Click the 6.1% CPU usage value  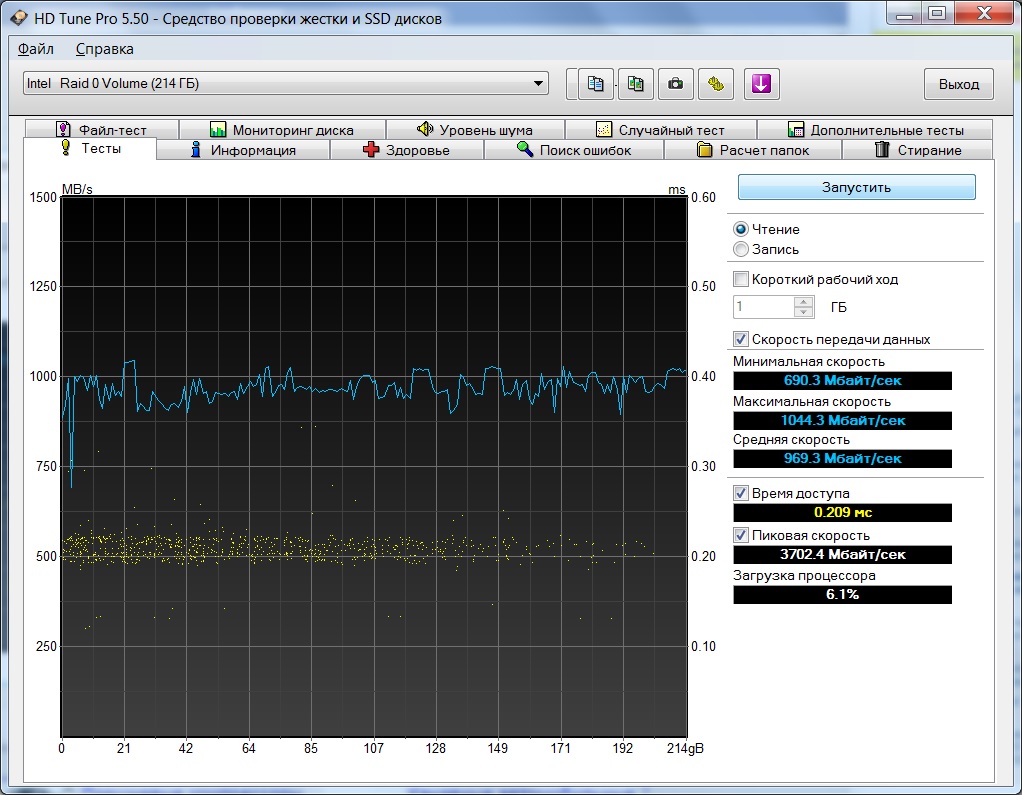click(x=842, y=594)
